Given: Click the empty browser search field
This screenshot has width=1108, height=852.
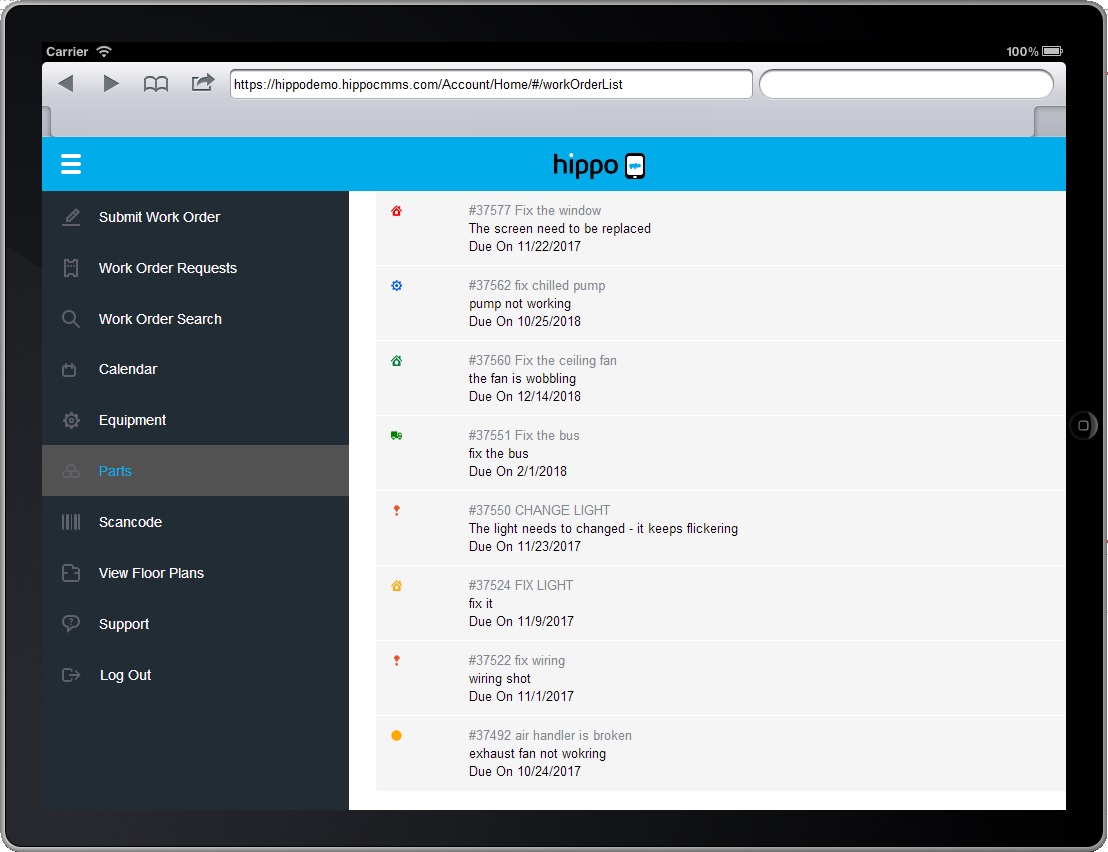Looking at the screenshot, I should click(907, 84).
